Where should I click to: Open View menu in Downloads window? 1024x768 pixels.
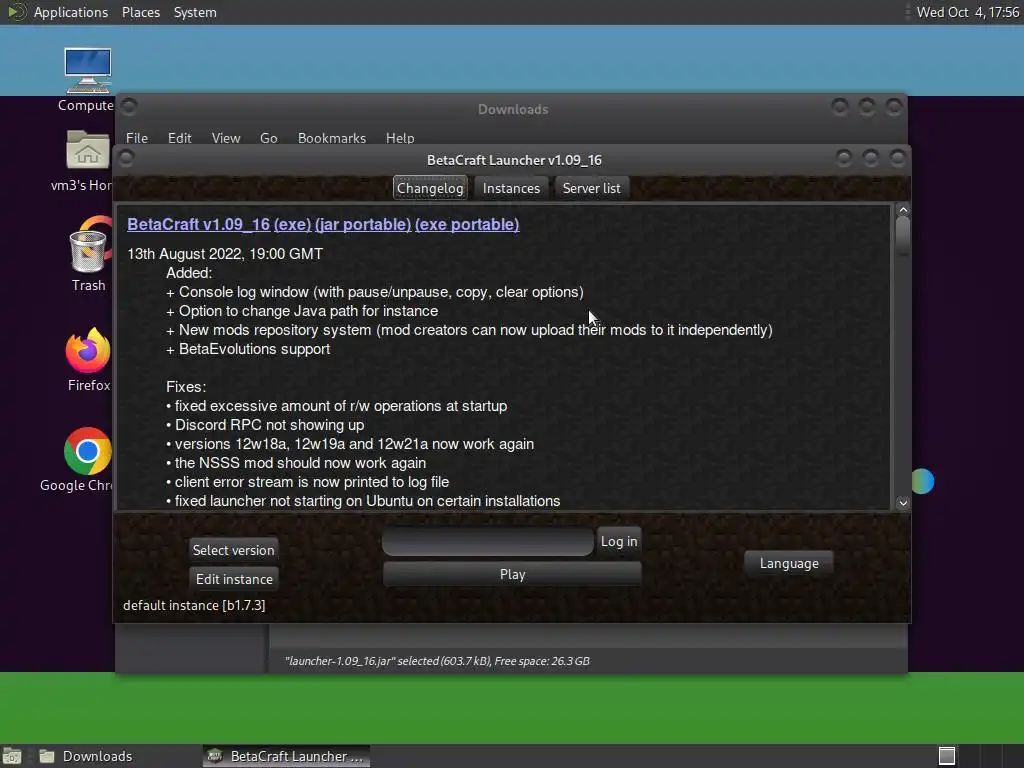click(226, 138)
